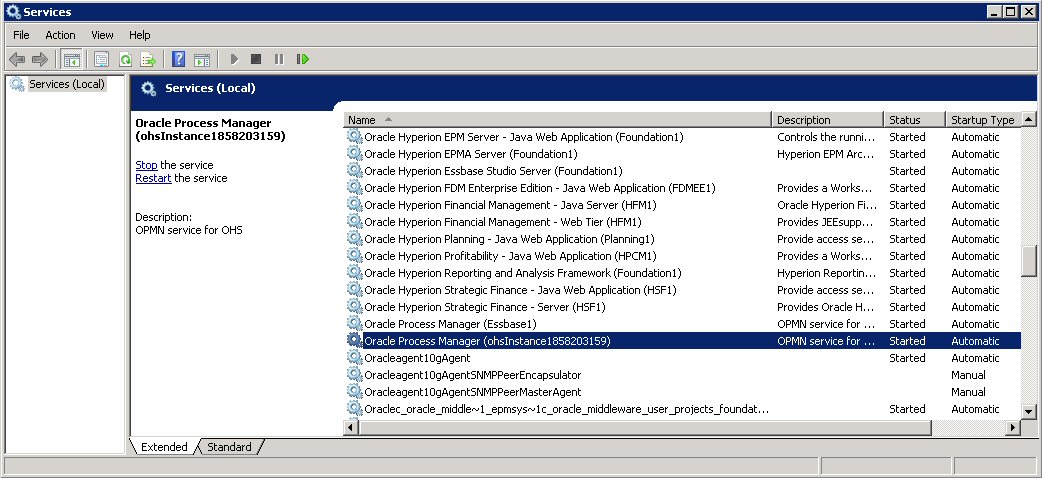Viewport: 1042px width, 478px height.
Task: Click gear icon of Oracle Hyperion EPMA Server row
Action: point(355,154)
